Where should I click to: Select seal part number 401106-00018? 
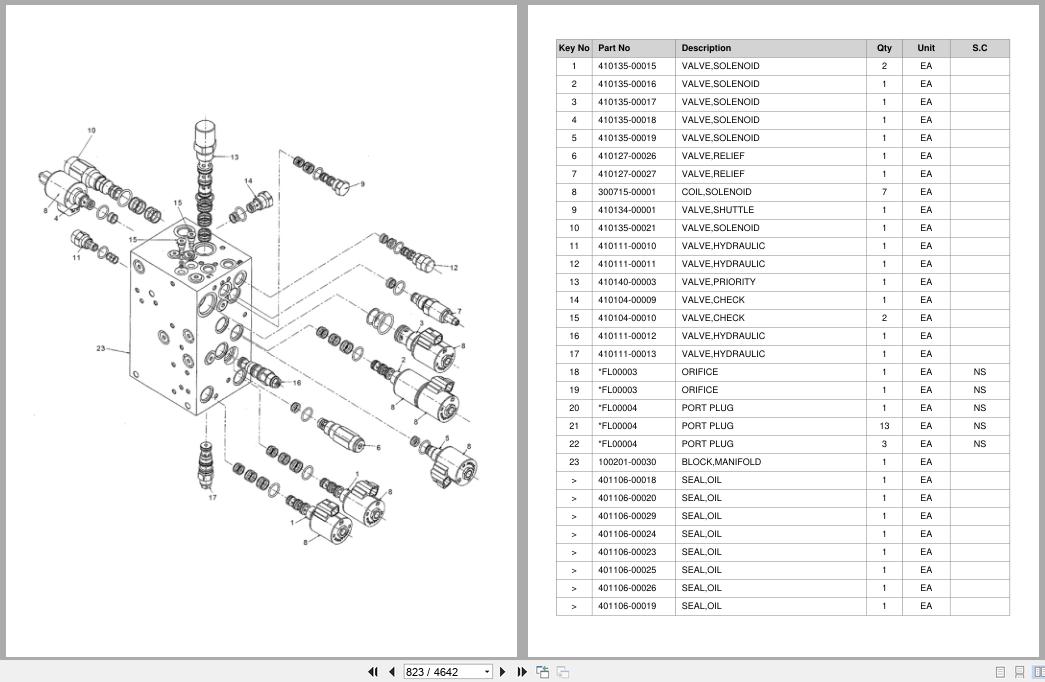(x=626, y=480)
